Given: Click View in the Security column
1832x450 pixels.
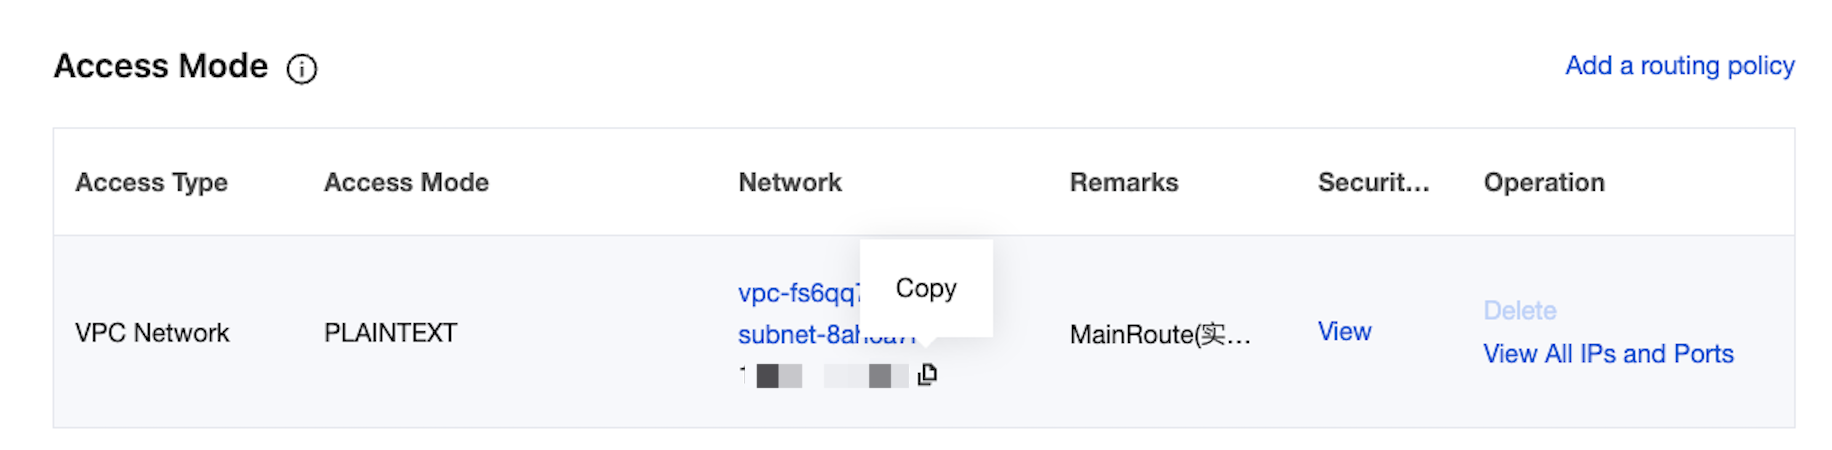Looking at the screenshot, I should coord(1344,332).
